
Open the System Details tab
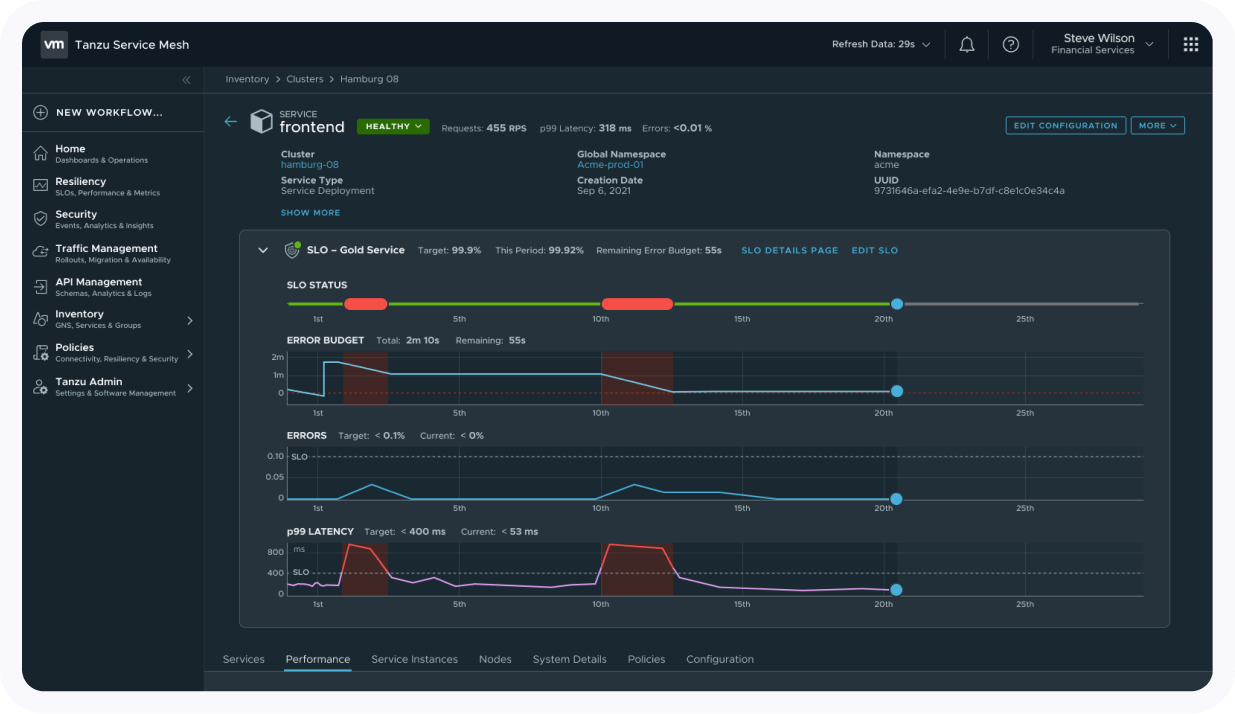pos(569,659)
